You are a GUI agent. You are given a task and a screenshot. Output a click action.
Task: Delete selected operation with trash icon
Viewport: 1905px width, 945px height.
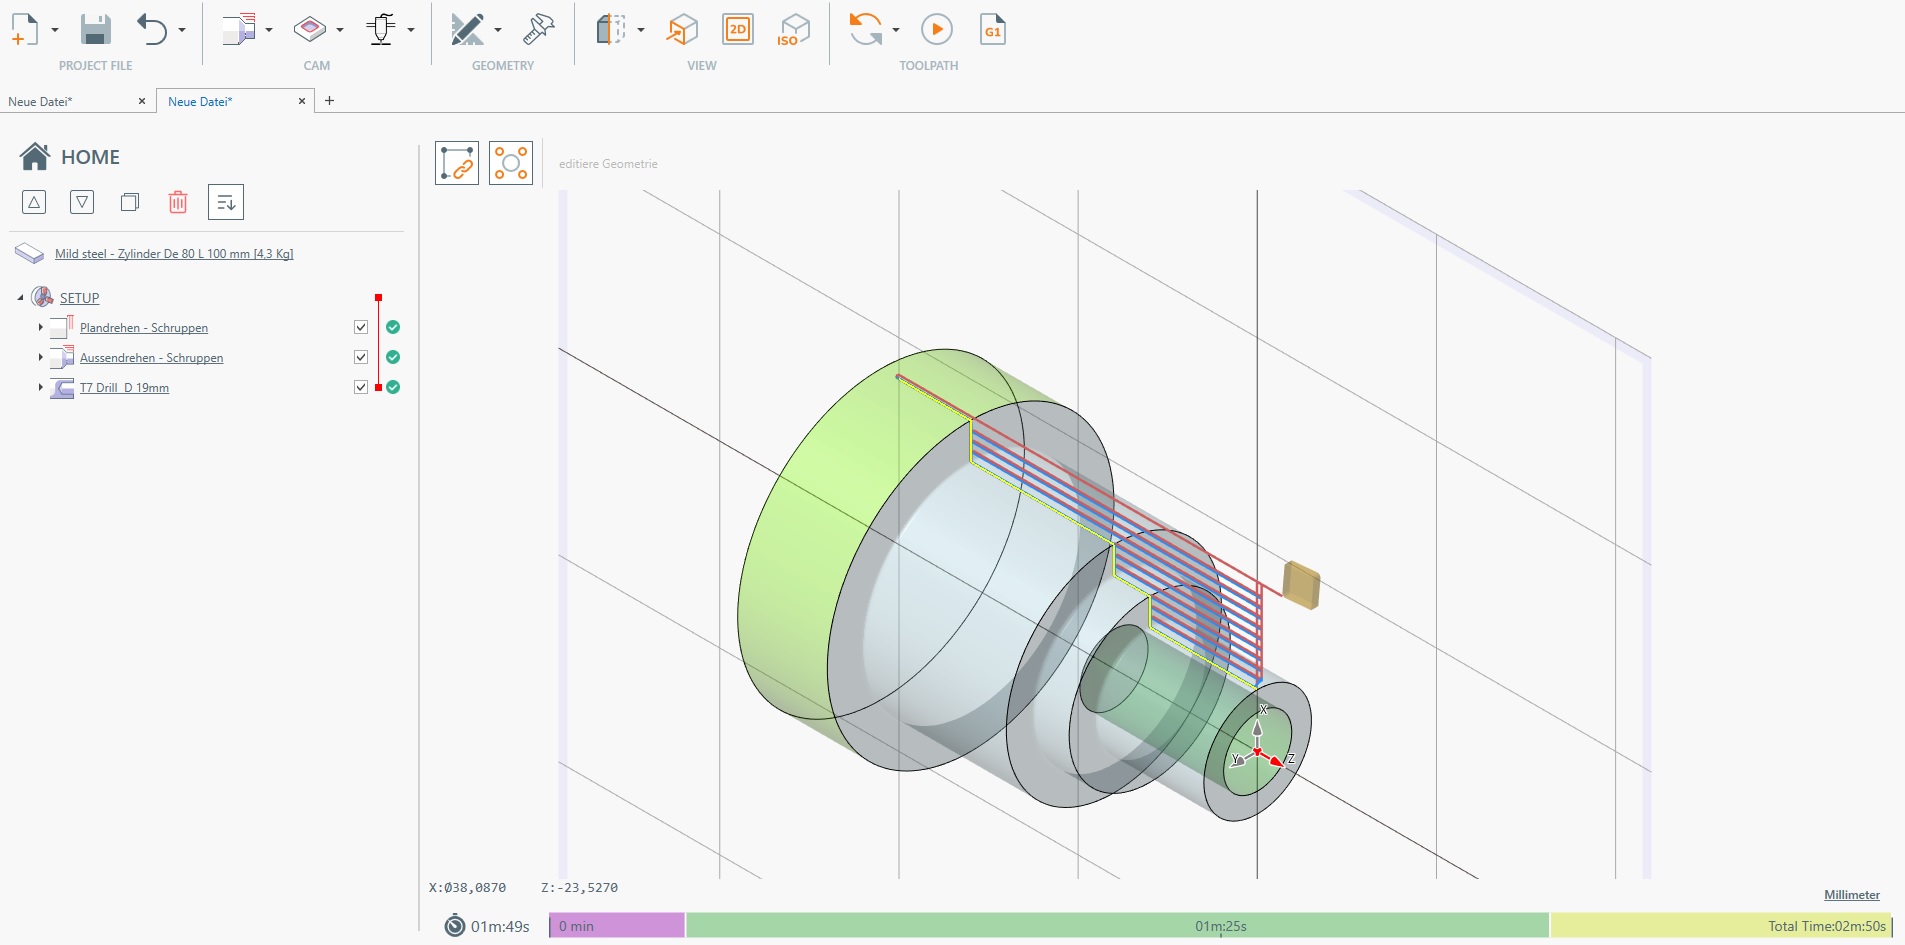click(x=178, y=201)
